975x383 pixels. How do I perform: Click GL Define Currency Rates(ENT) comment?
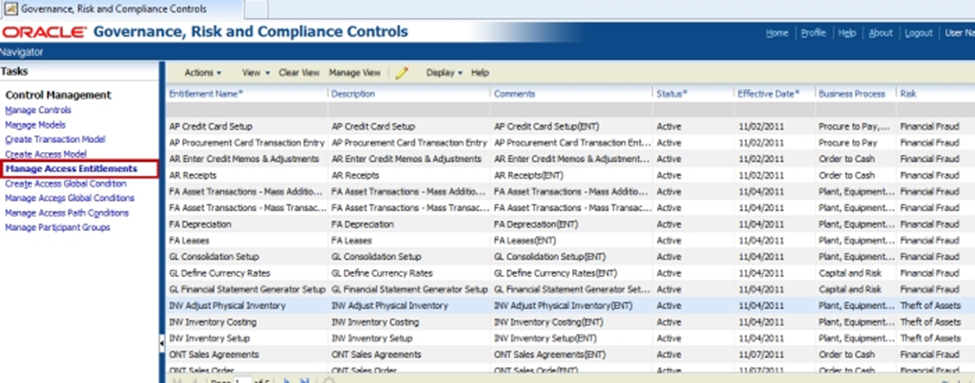click(x=555, y=273)
